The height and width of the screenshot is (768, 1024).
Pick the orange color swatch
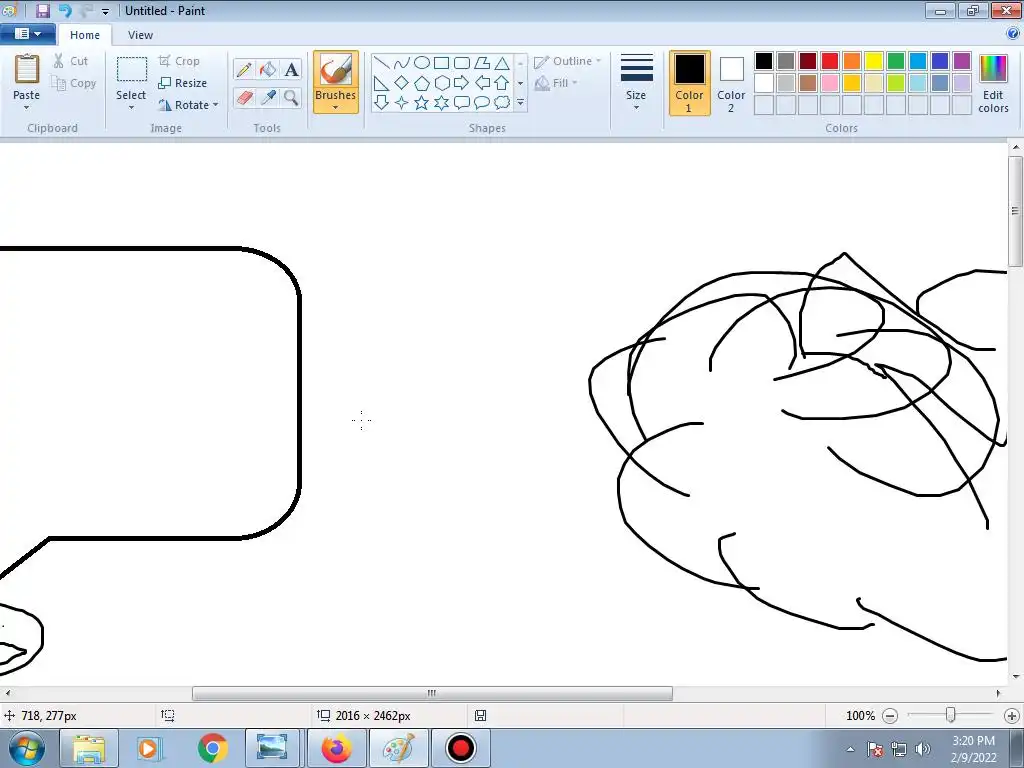852,61
